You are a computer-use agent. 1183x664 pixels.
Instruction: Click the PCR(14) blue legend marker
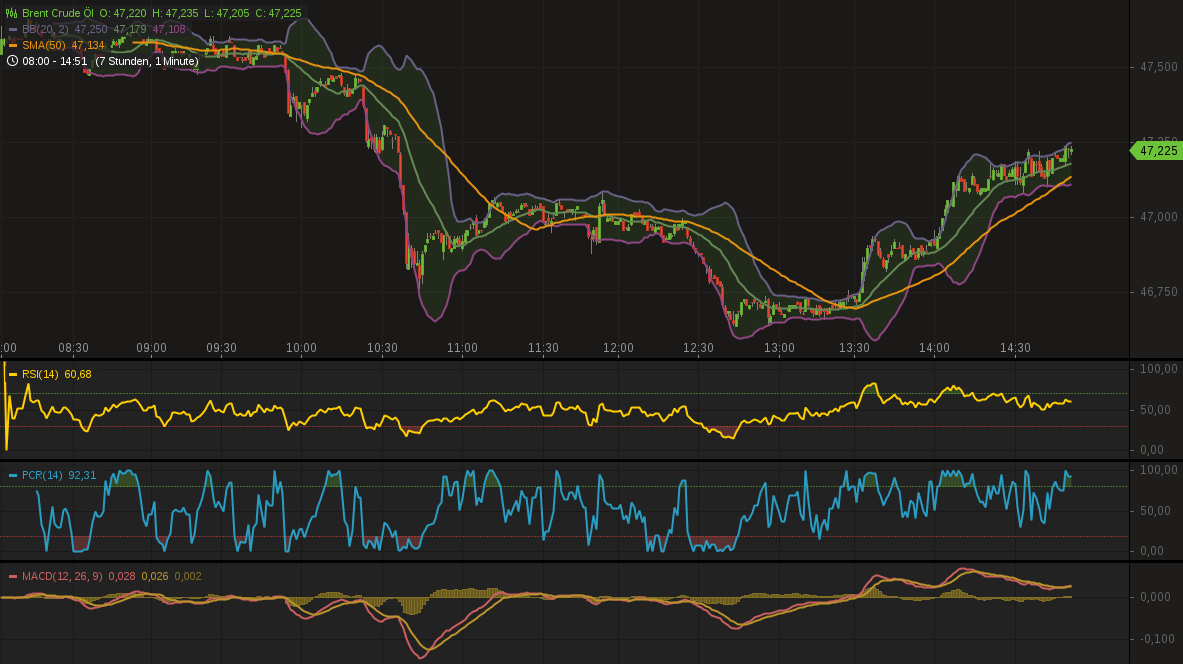14,476
